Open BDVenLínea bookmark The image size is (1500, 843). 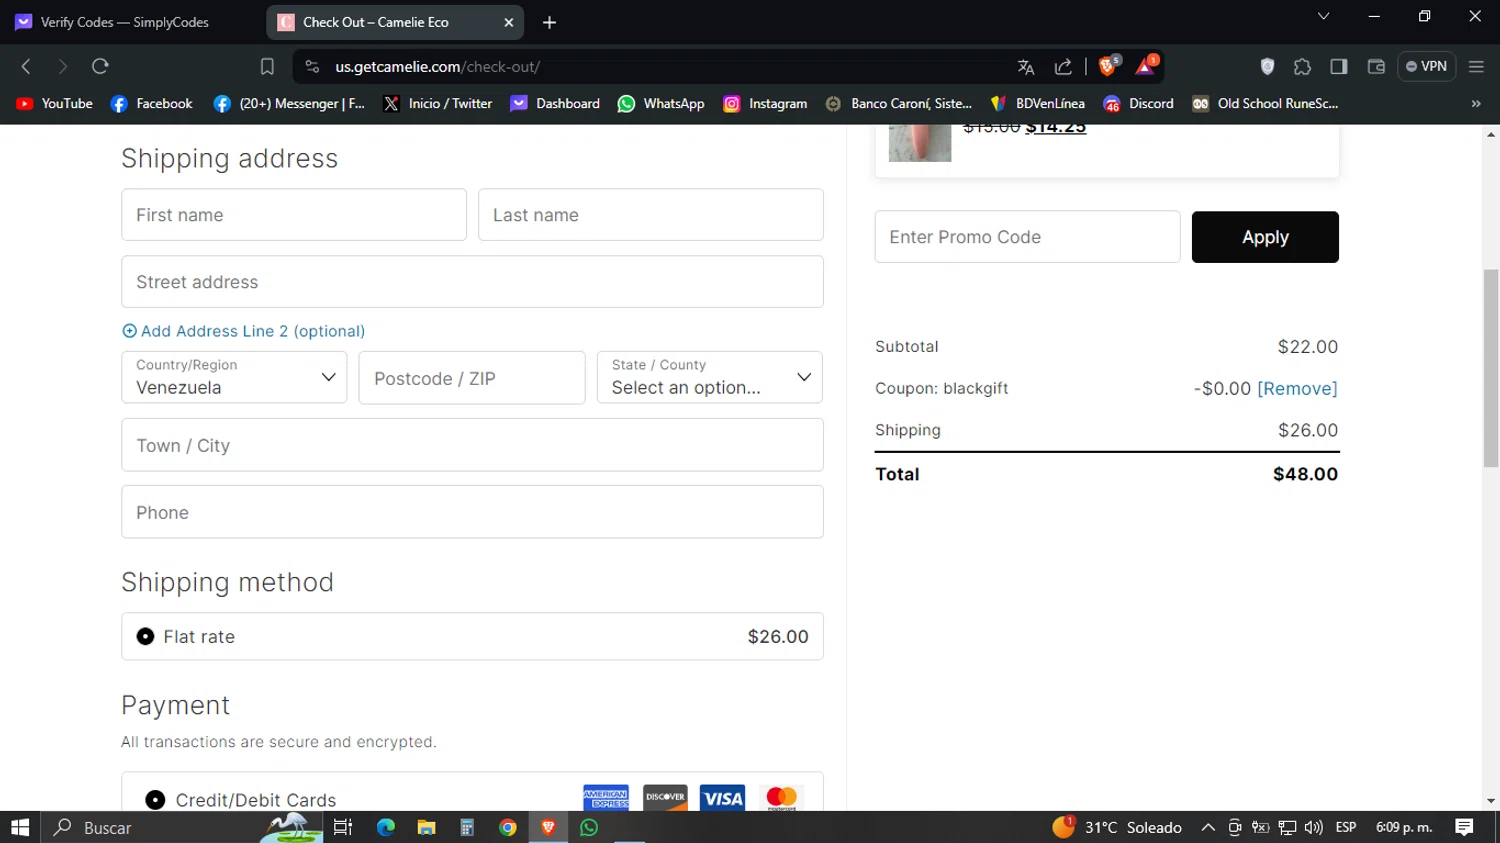pos(1038,104)
